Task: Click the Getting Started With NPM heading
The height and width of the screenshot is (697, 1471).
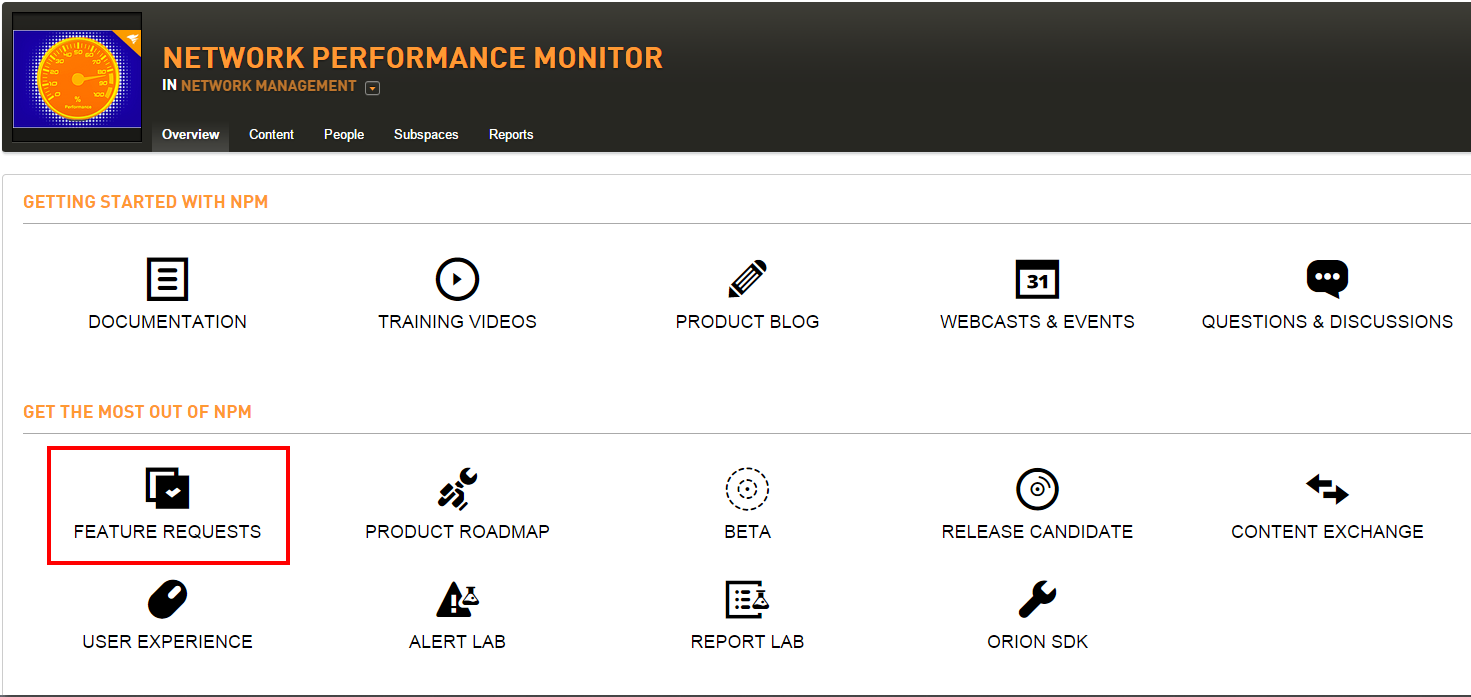Action: tap(146, 202)
